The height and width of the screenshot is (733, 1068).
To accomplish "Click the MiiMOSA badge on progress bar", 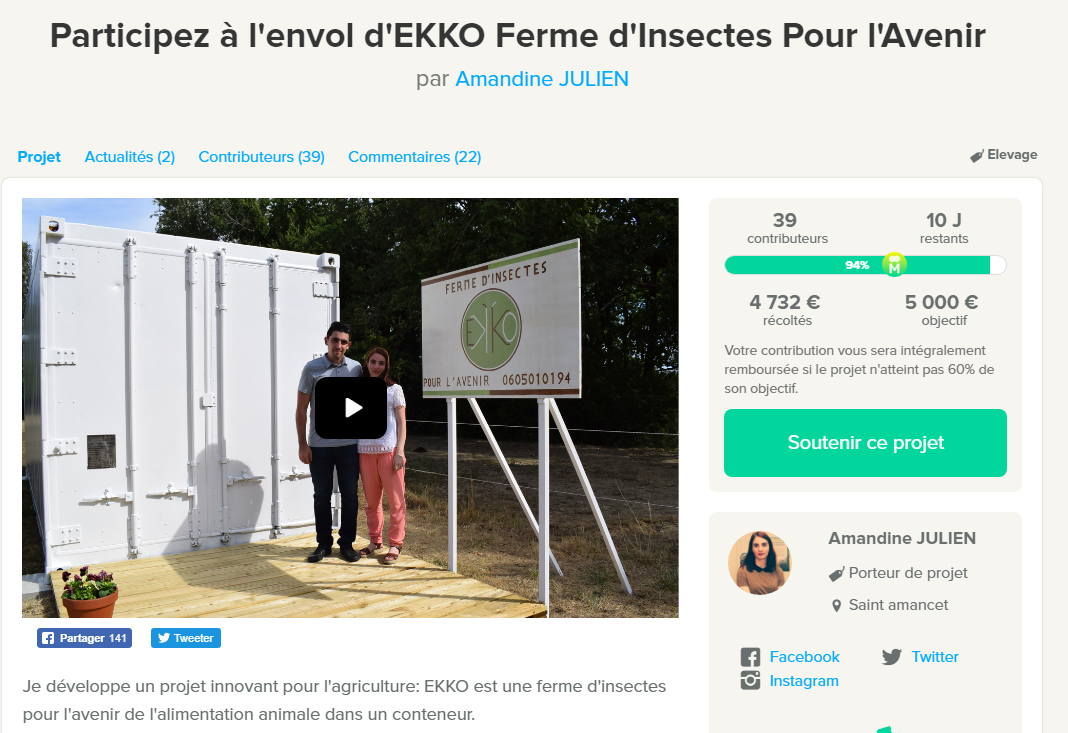I will click(x=894, y=264).
